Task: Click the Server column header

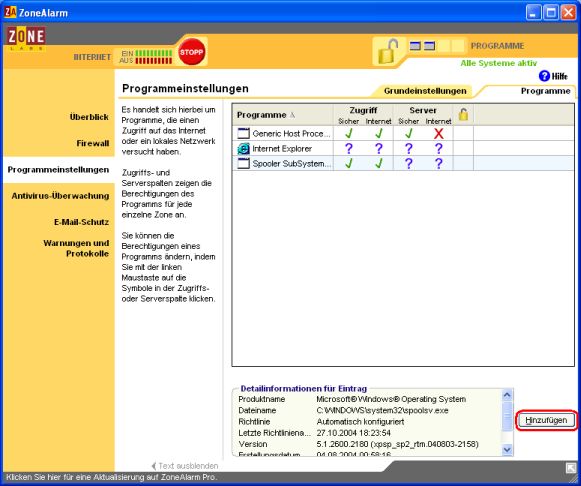Action: [x=423, y=110]
